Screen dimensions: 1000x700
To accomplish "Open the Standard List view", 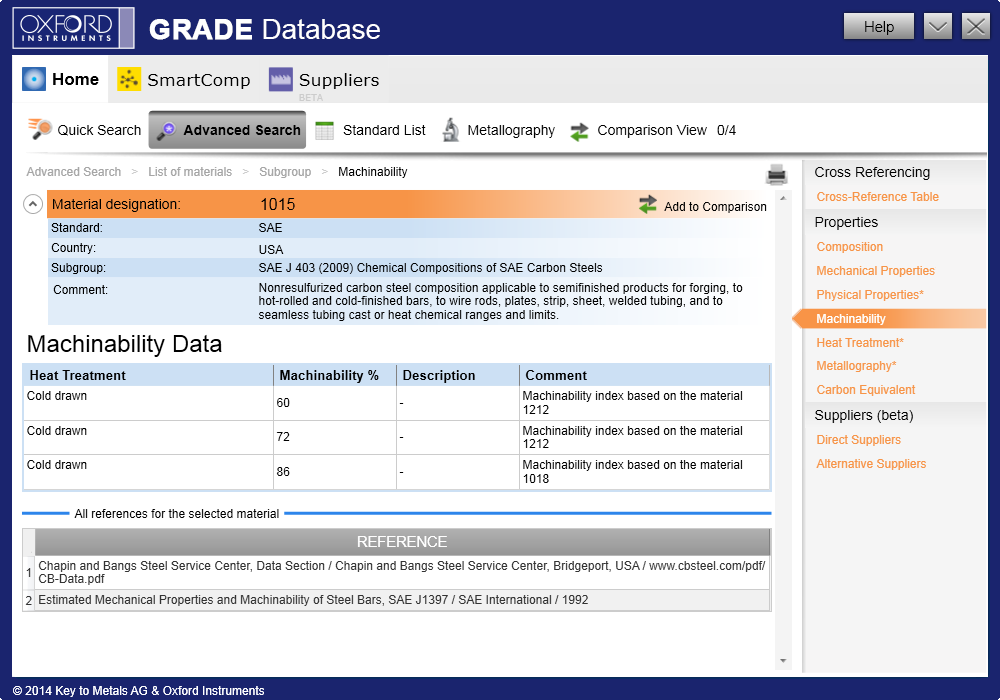I will pyautogui.click(x=370, y=130).
